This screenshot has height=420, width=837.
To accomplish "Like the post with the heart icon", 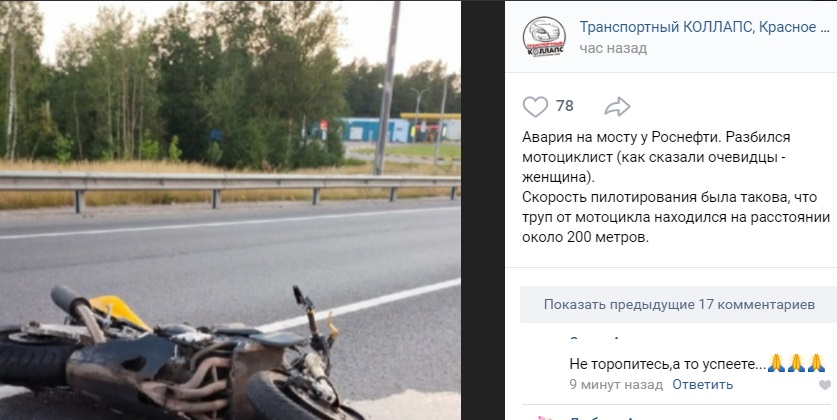I will (x=535, y=107).
